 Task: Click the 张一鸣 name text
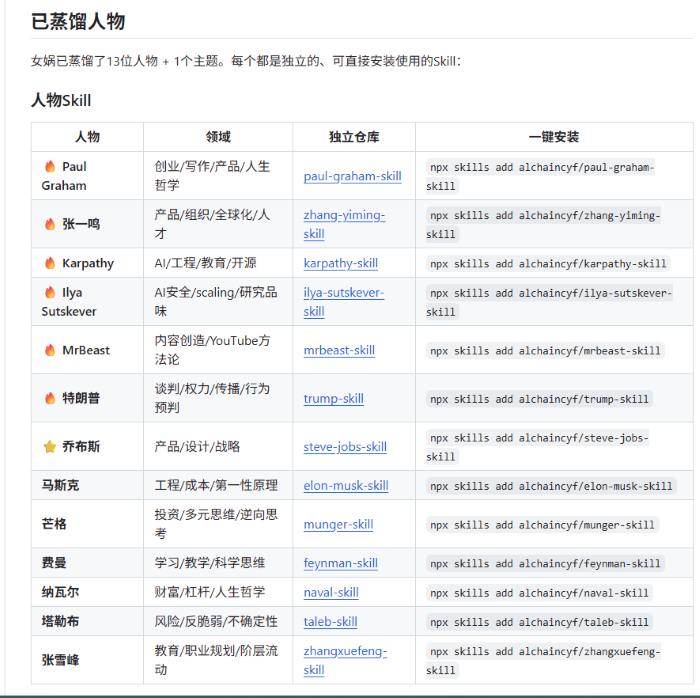[x=81, y=224]
